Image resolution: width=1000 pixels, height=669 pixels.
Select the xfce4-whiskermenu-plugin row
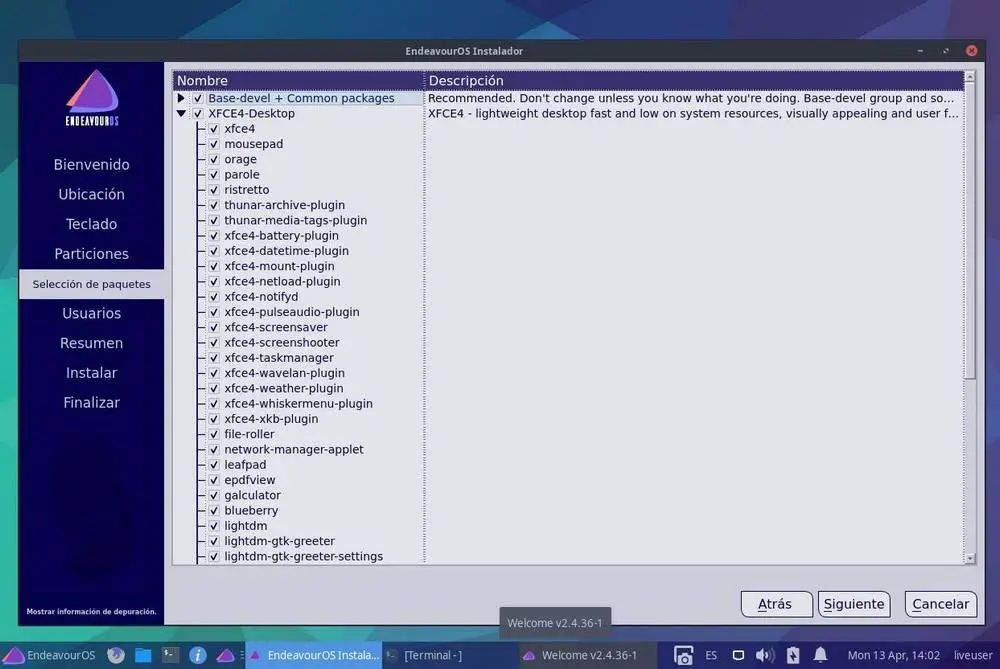pyautogui.click(x=298, y=404)
